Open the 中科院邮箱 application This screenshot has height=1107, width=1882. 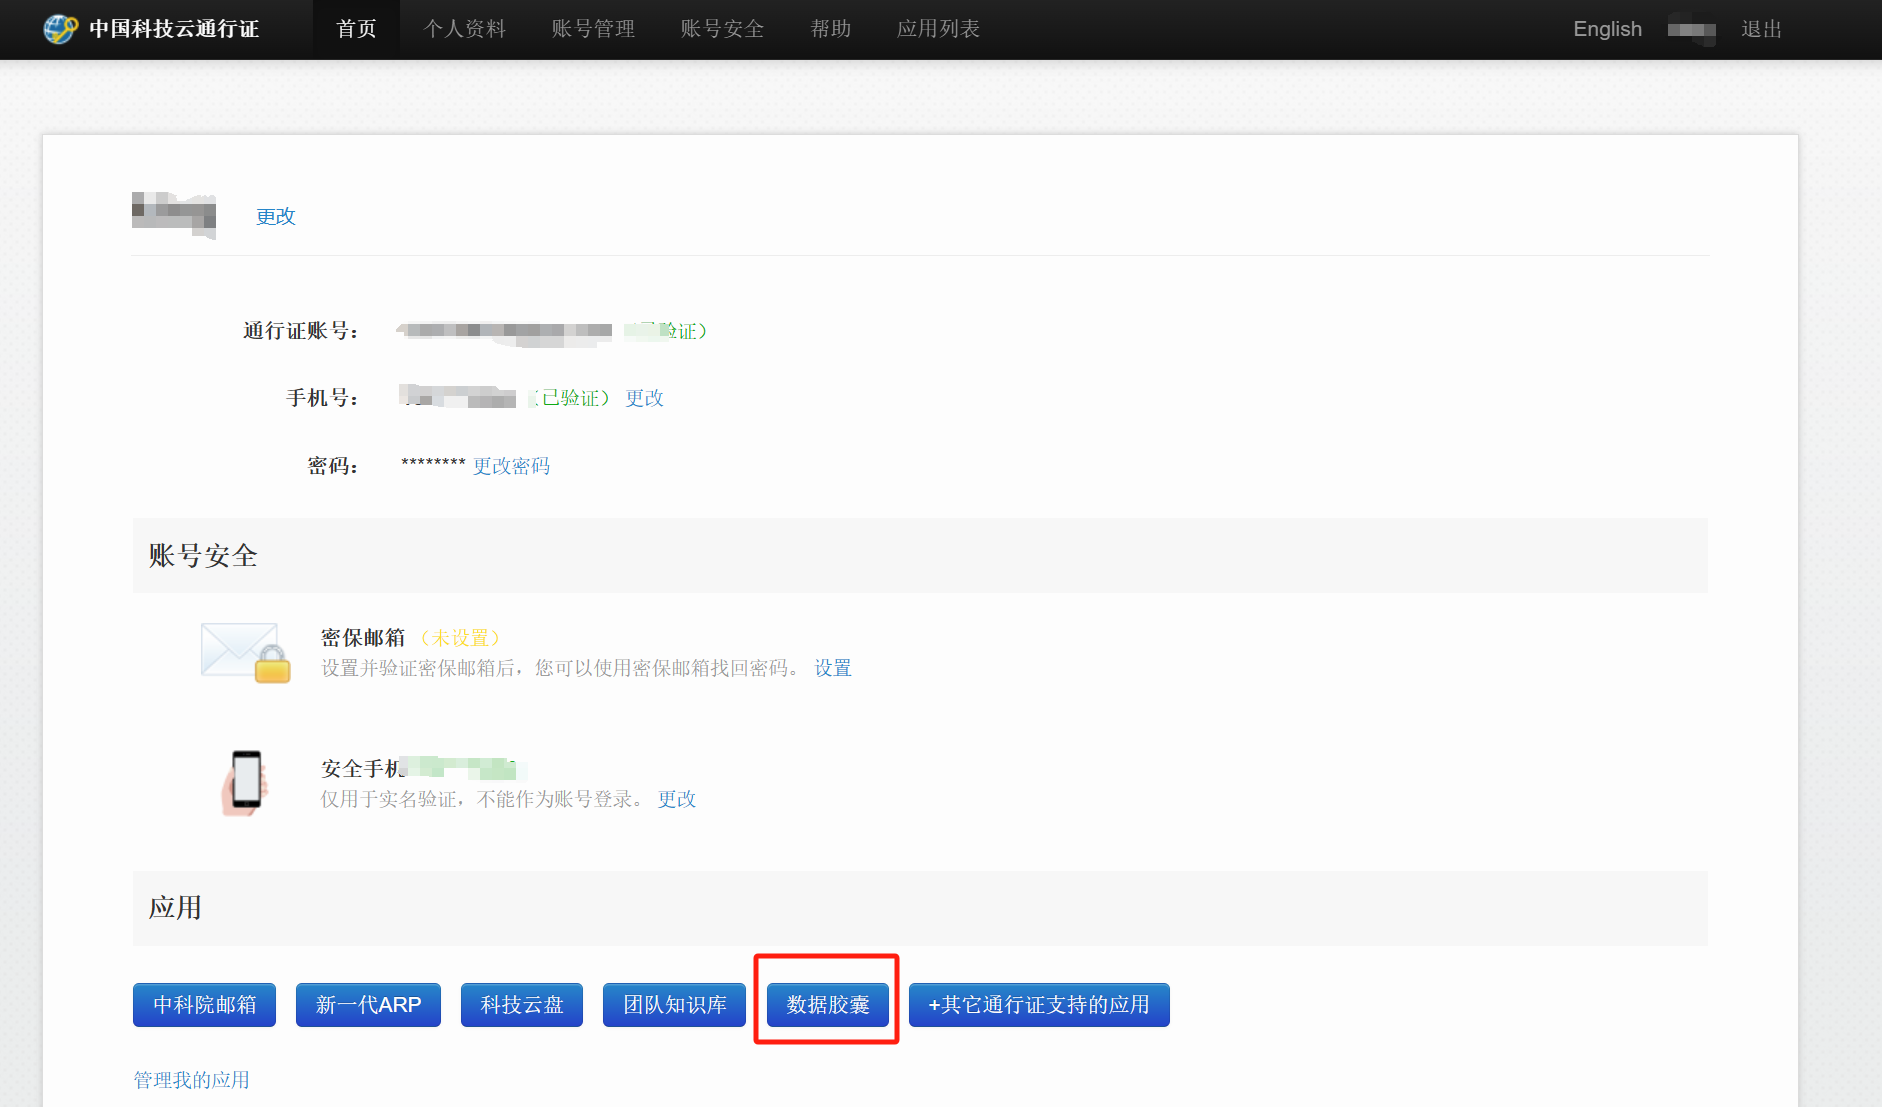(x=205, y=1005)
